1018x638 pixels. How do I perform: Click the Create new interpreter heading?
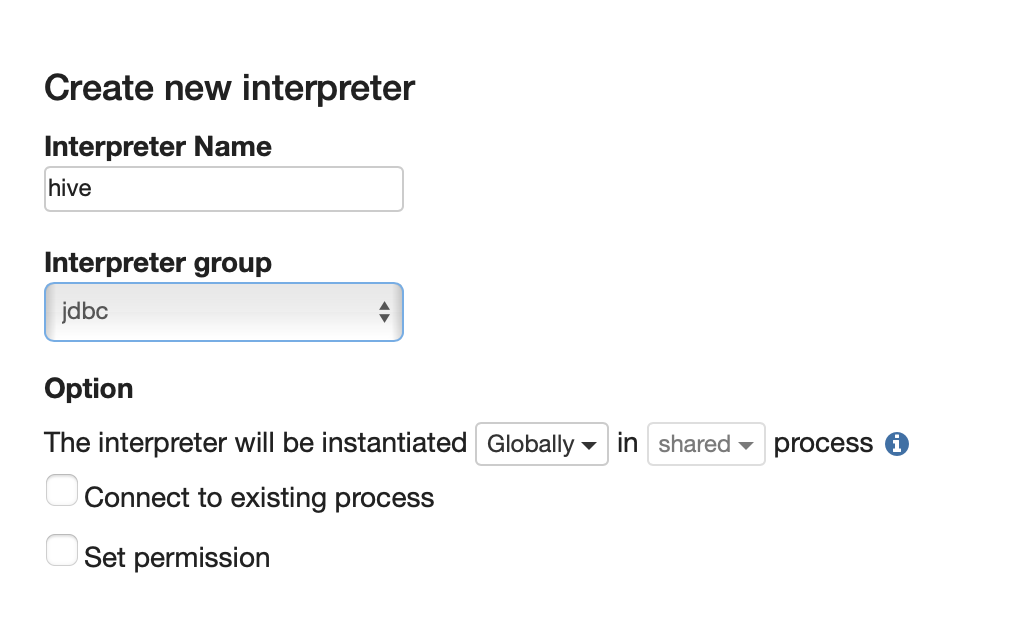coord(229,88)
